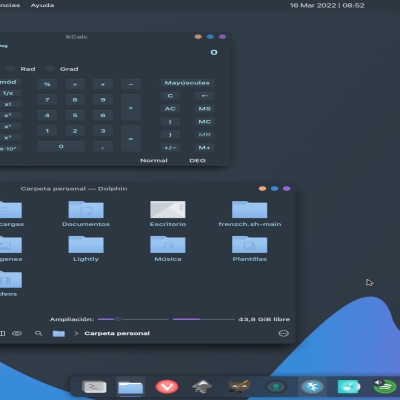The width and height of the screenshot is (400, 400).
Task: Select the Rad angle mode in KCalc
Action: pos(21,69)
